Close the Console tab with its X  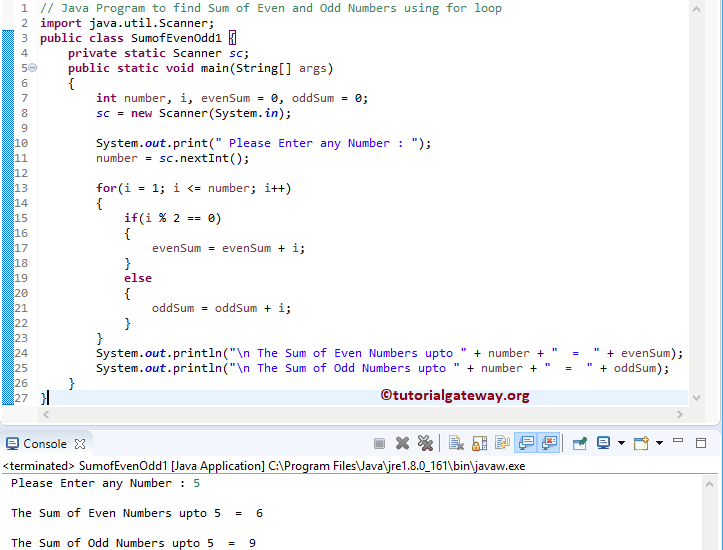[80, 444]
